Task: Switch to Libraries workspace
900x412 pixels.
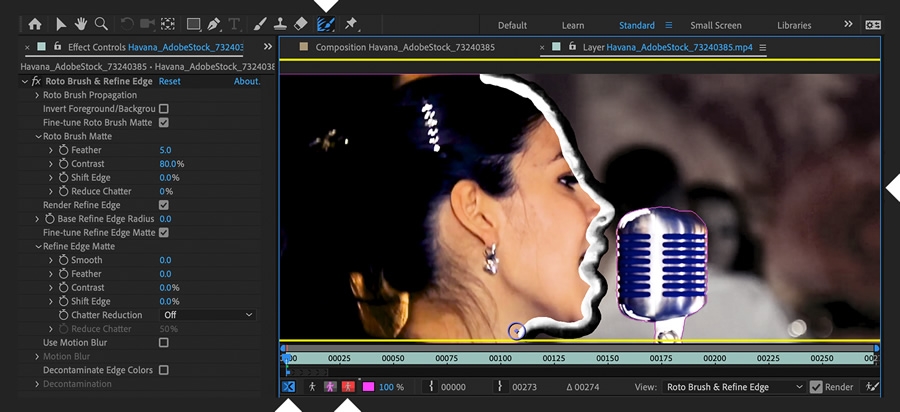Action: pyautogui.click(x=794, y=25)
